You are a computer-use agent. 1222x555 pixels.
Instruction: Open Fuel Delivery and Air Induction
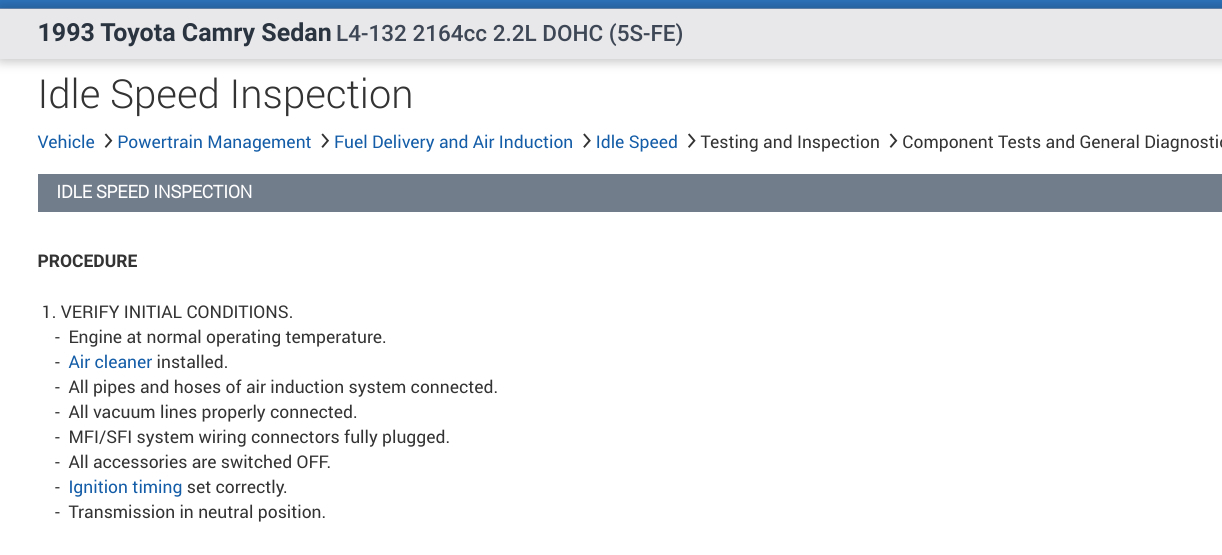pos(453,142)
